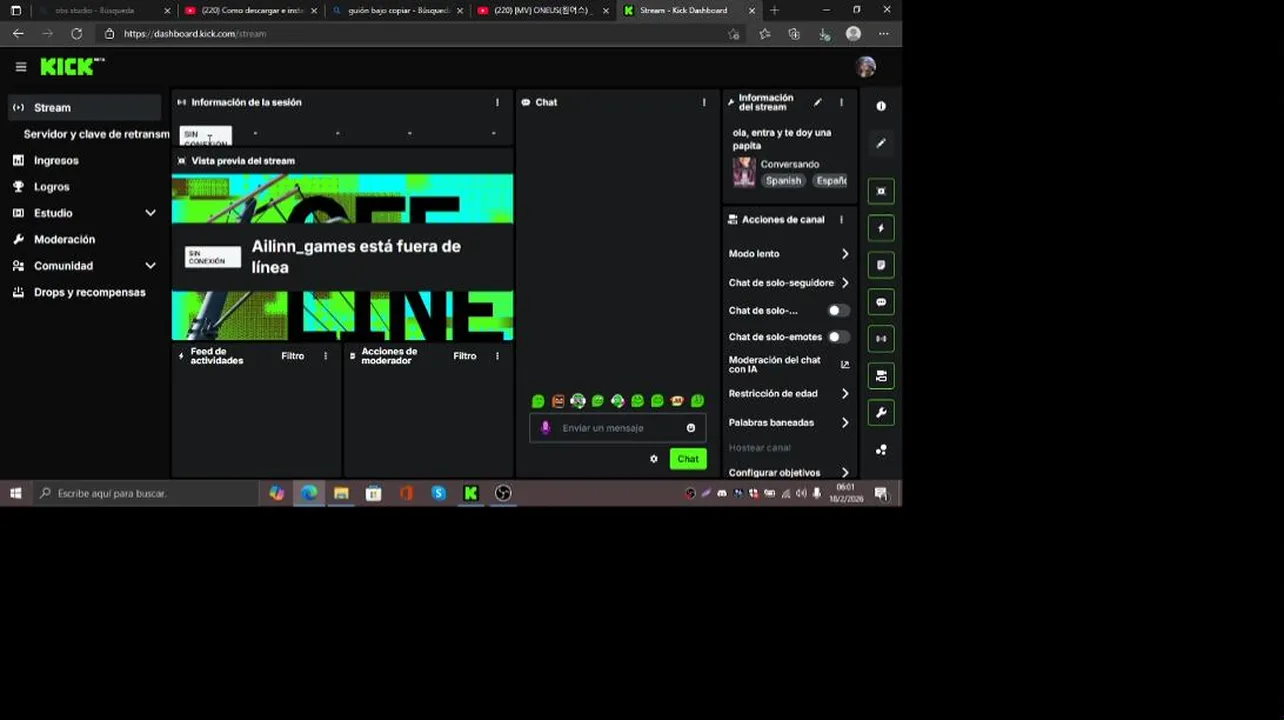Click the browser address bar URL
The image size is (1284, 720).
tap(195, 33)
